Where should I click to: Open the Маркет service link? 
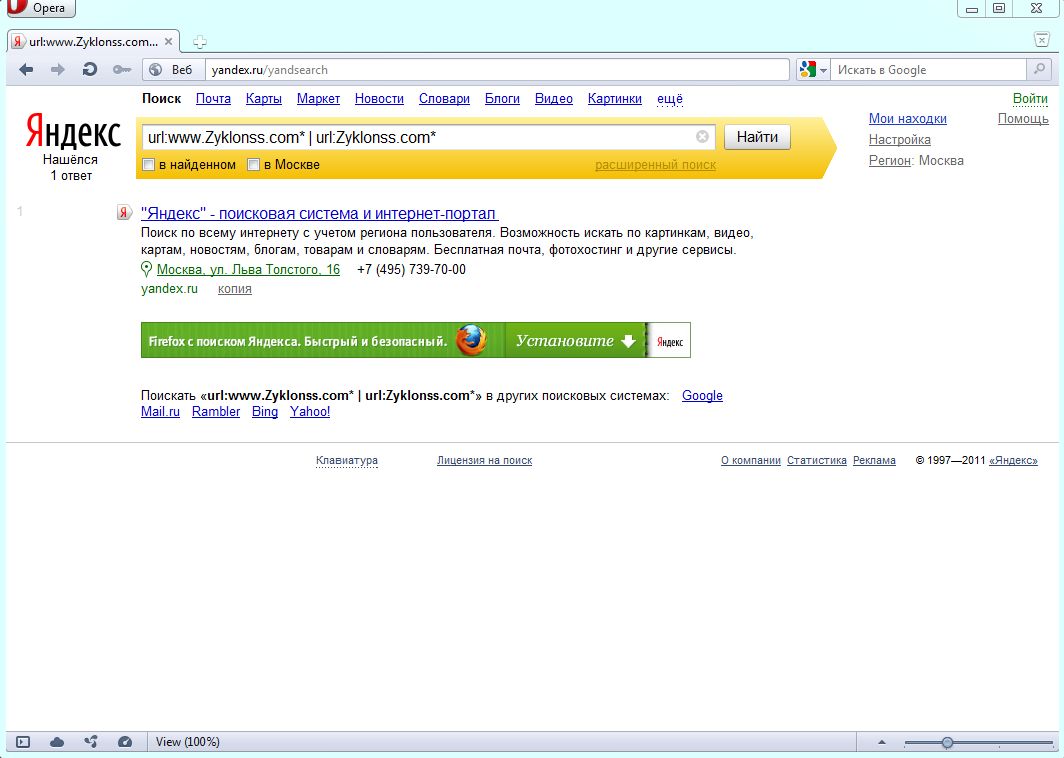point(318,98)
